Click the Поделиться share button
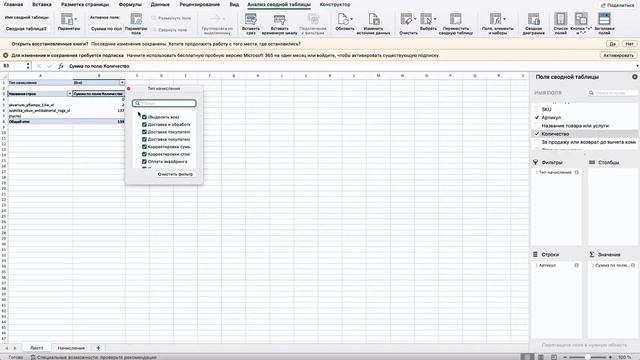Screen dimensions: 640x360 [617, 5]
